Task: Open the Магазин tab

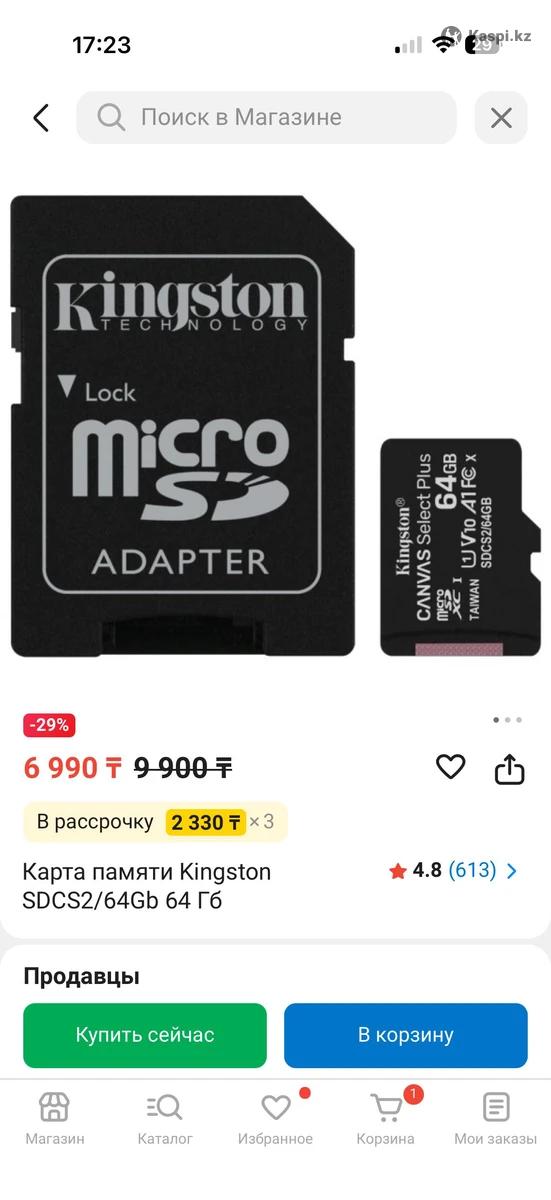Action: coord(55,1119)
